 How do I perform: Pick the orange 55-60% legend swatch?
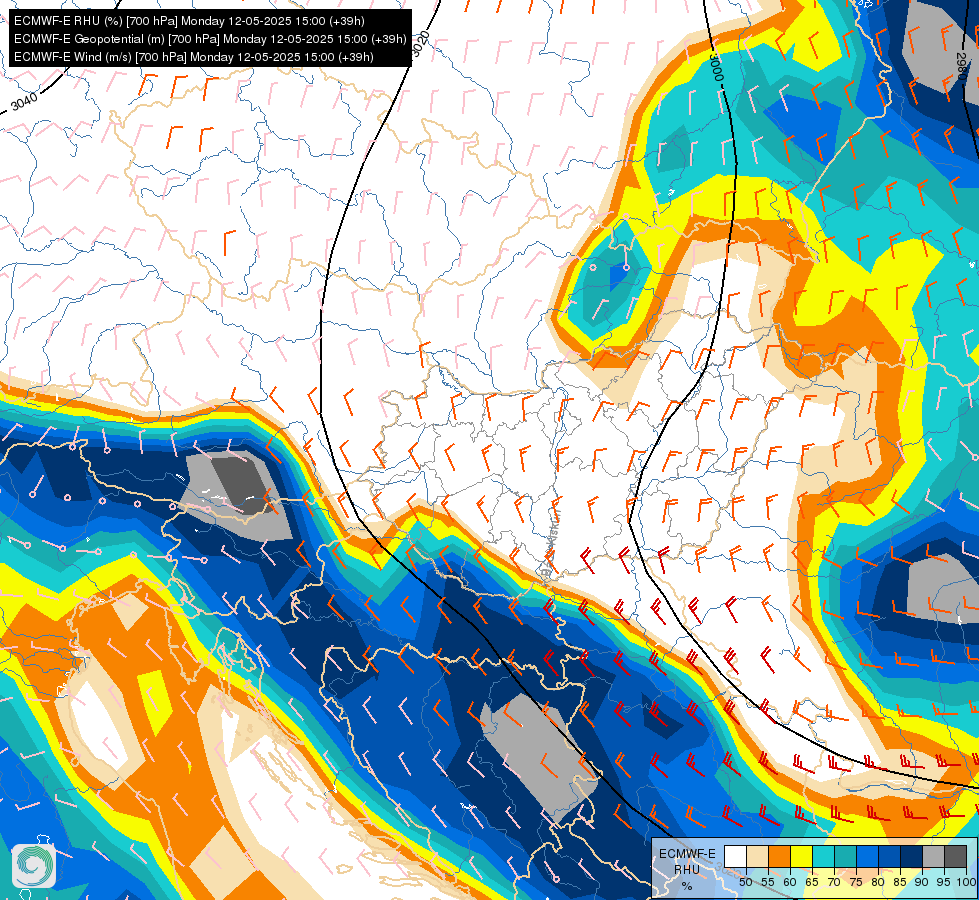pos(779,856)
